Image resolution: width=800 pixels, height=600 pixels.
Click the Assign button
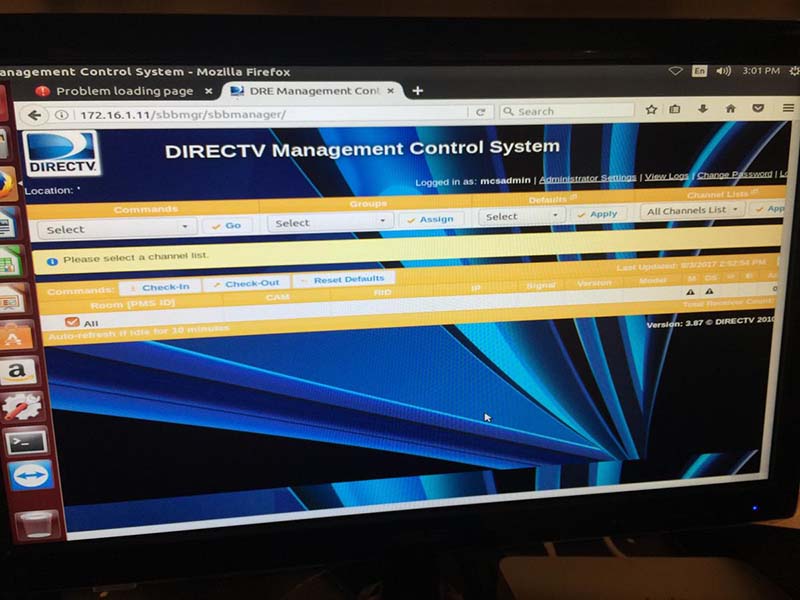pos(431,219)
